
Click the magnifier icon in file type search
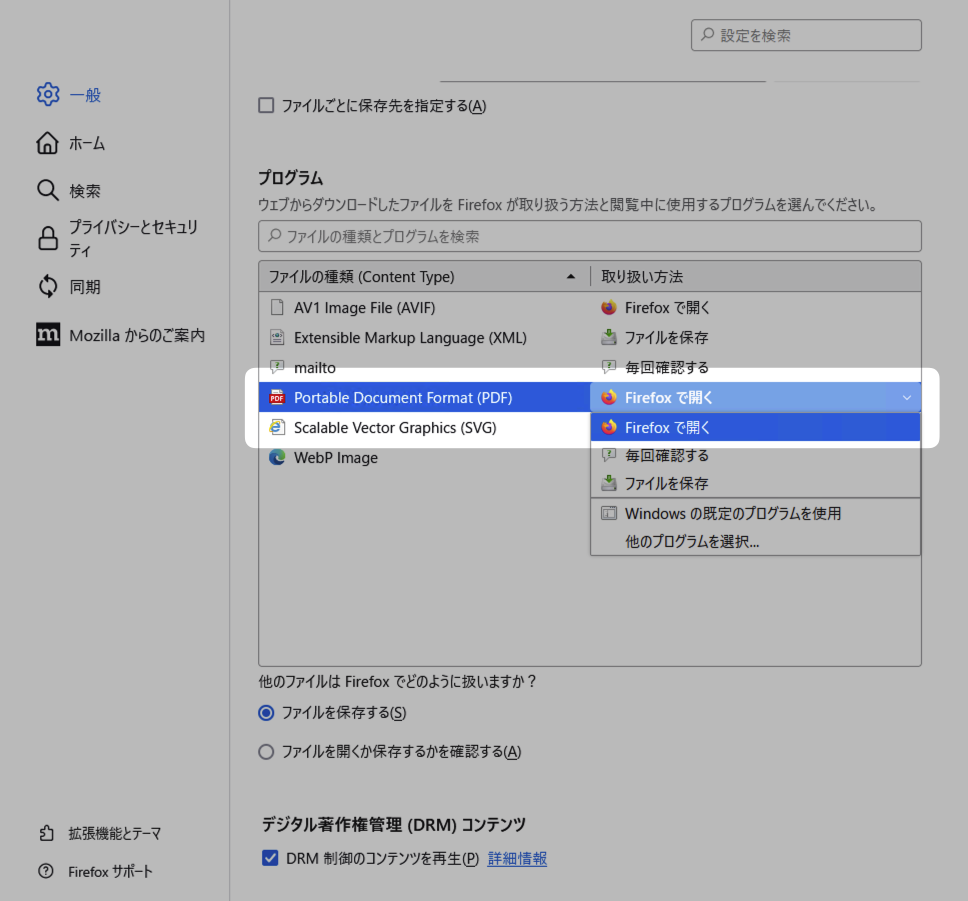pos(274,236)
